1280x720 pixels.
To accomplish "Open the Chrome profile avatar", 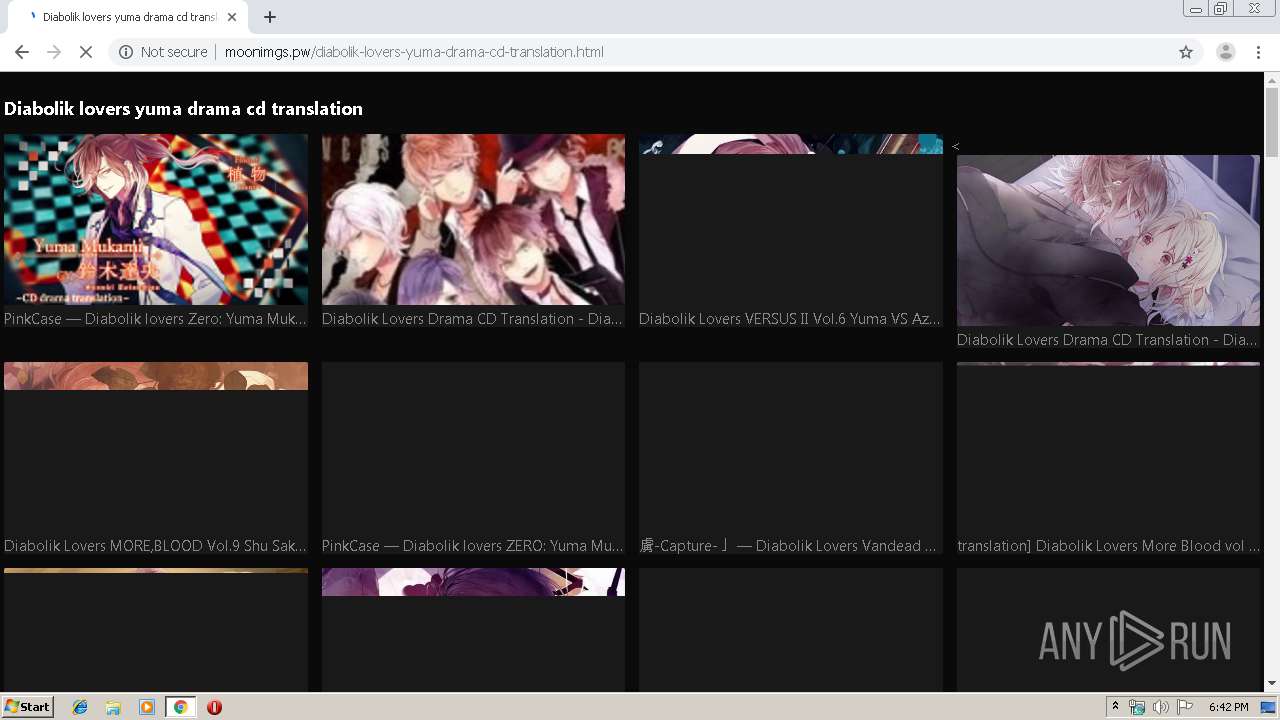I will 1225,52.
